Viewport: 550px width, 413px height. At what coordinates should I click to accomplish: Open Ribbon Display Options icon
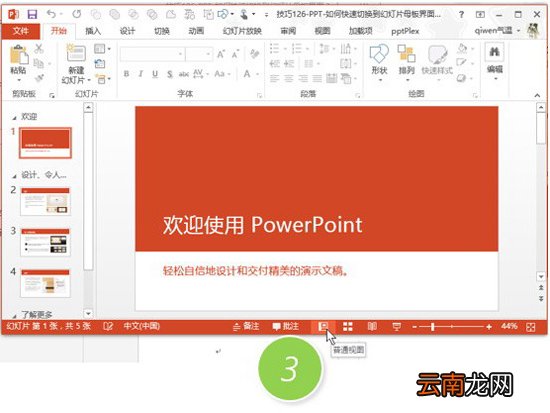click(480, 14)
